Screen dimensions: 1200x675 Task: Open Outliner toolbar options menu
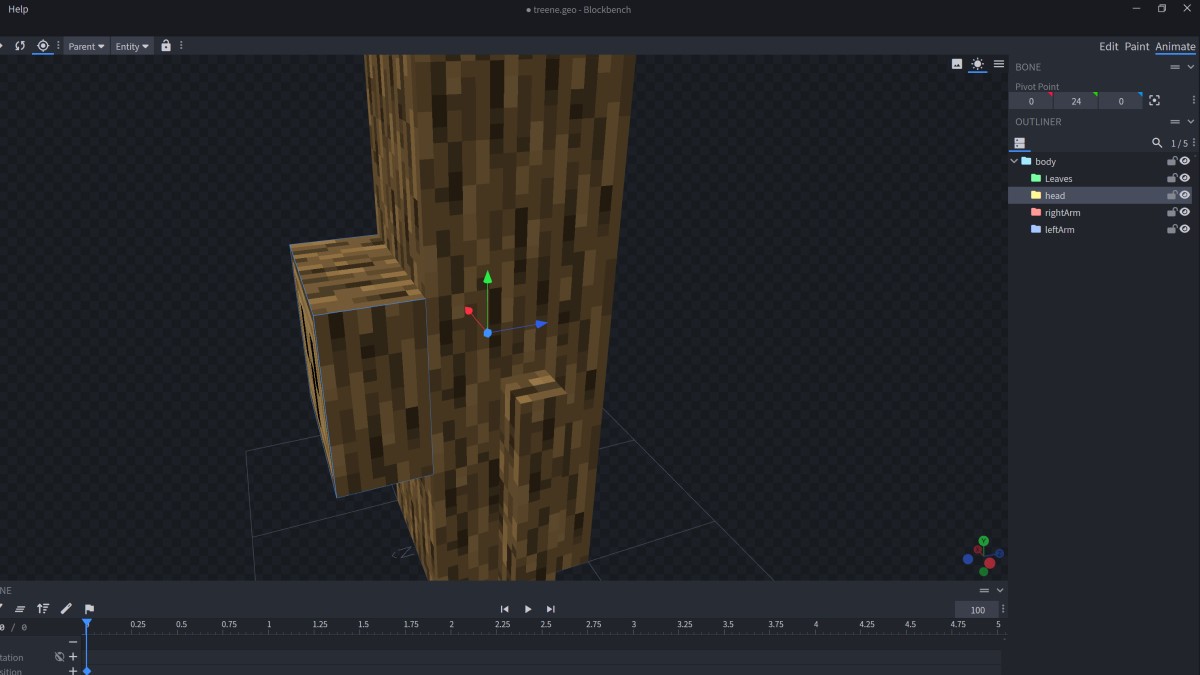click(1194, 143)
